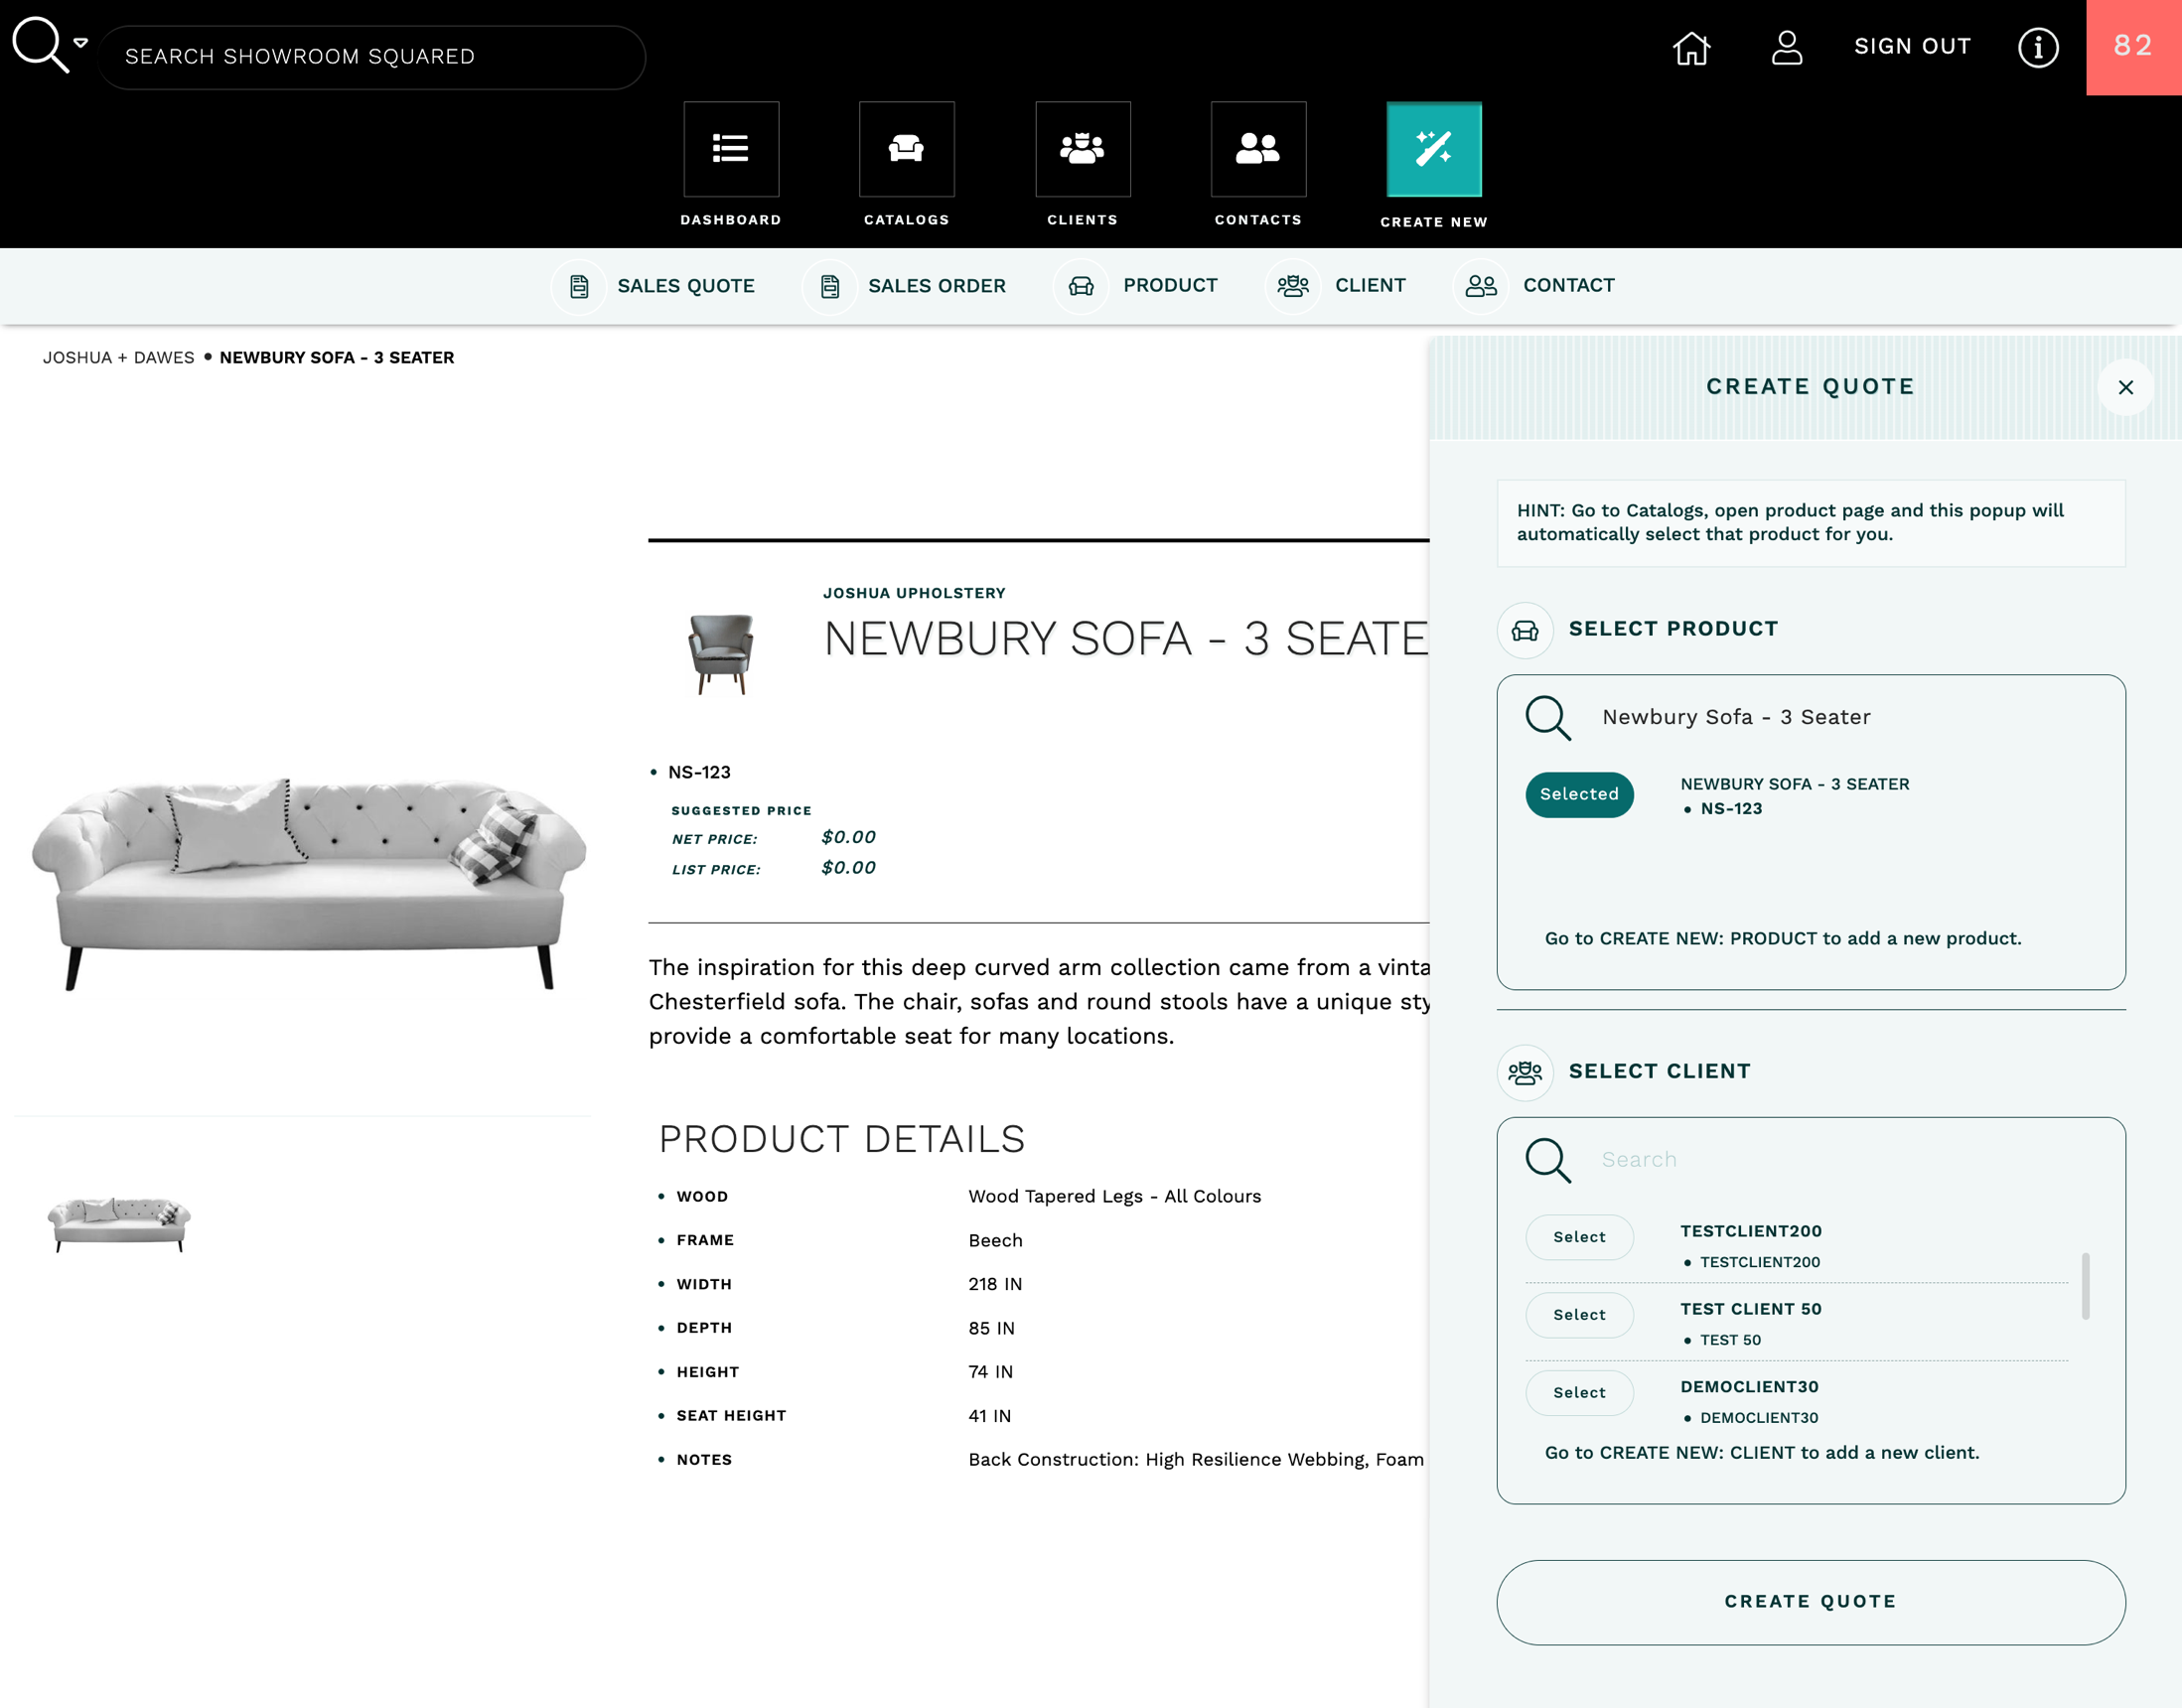Select the DEMOCLIENT30 client

point(1578,1392)
